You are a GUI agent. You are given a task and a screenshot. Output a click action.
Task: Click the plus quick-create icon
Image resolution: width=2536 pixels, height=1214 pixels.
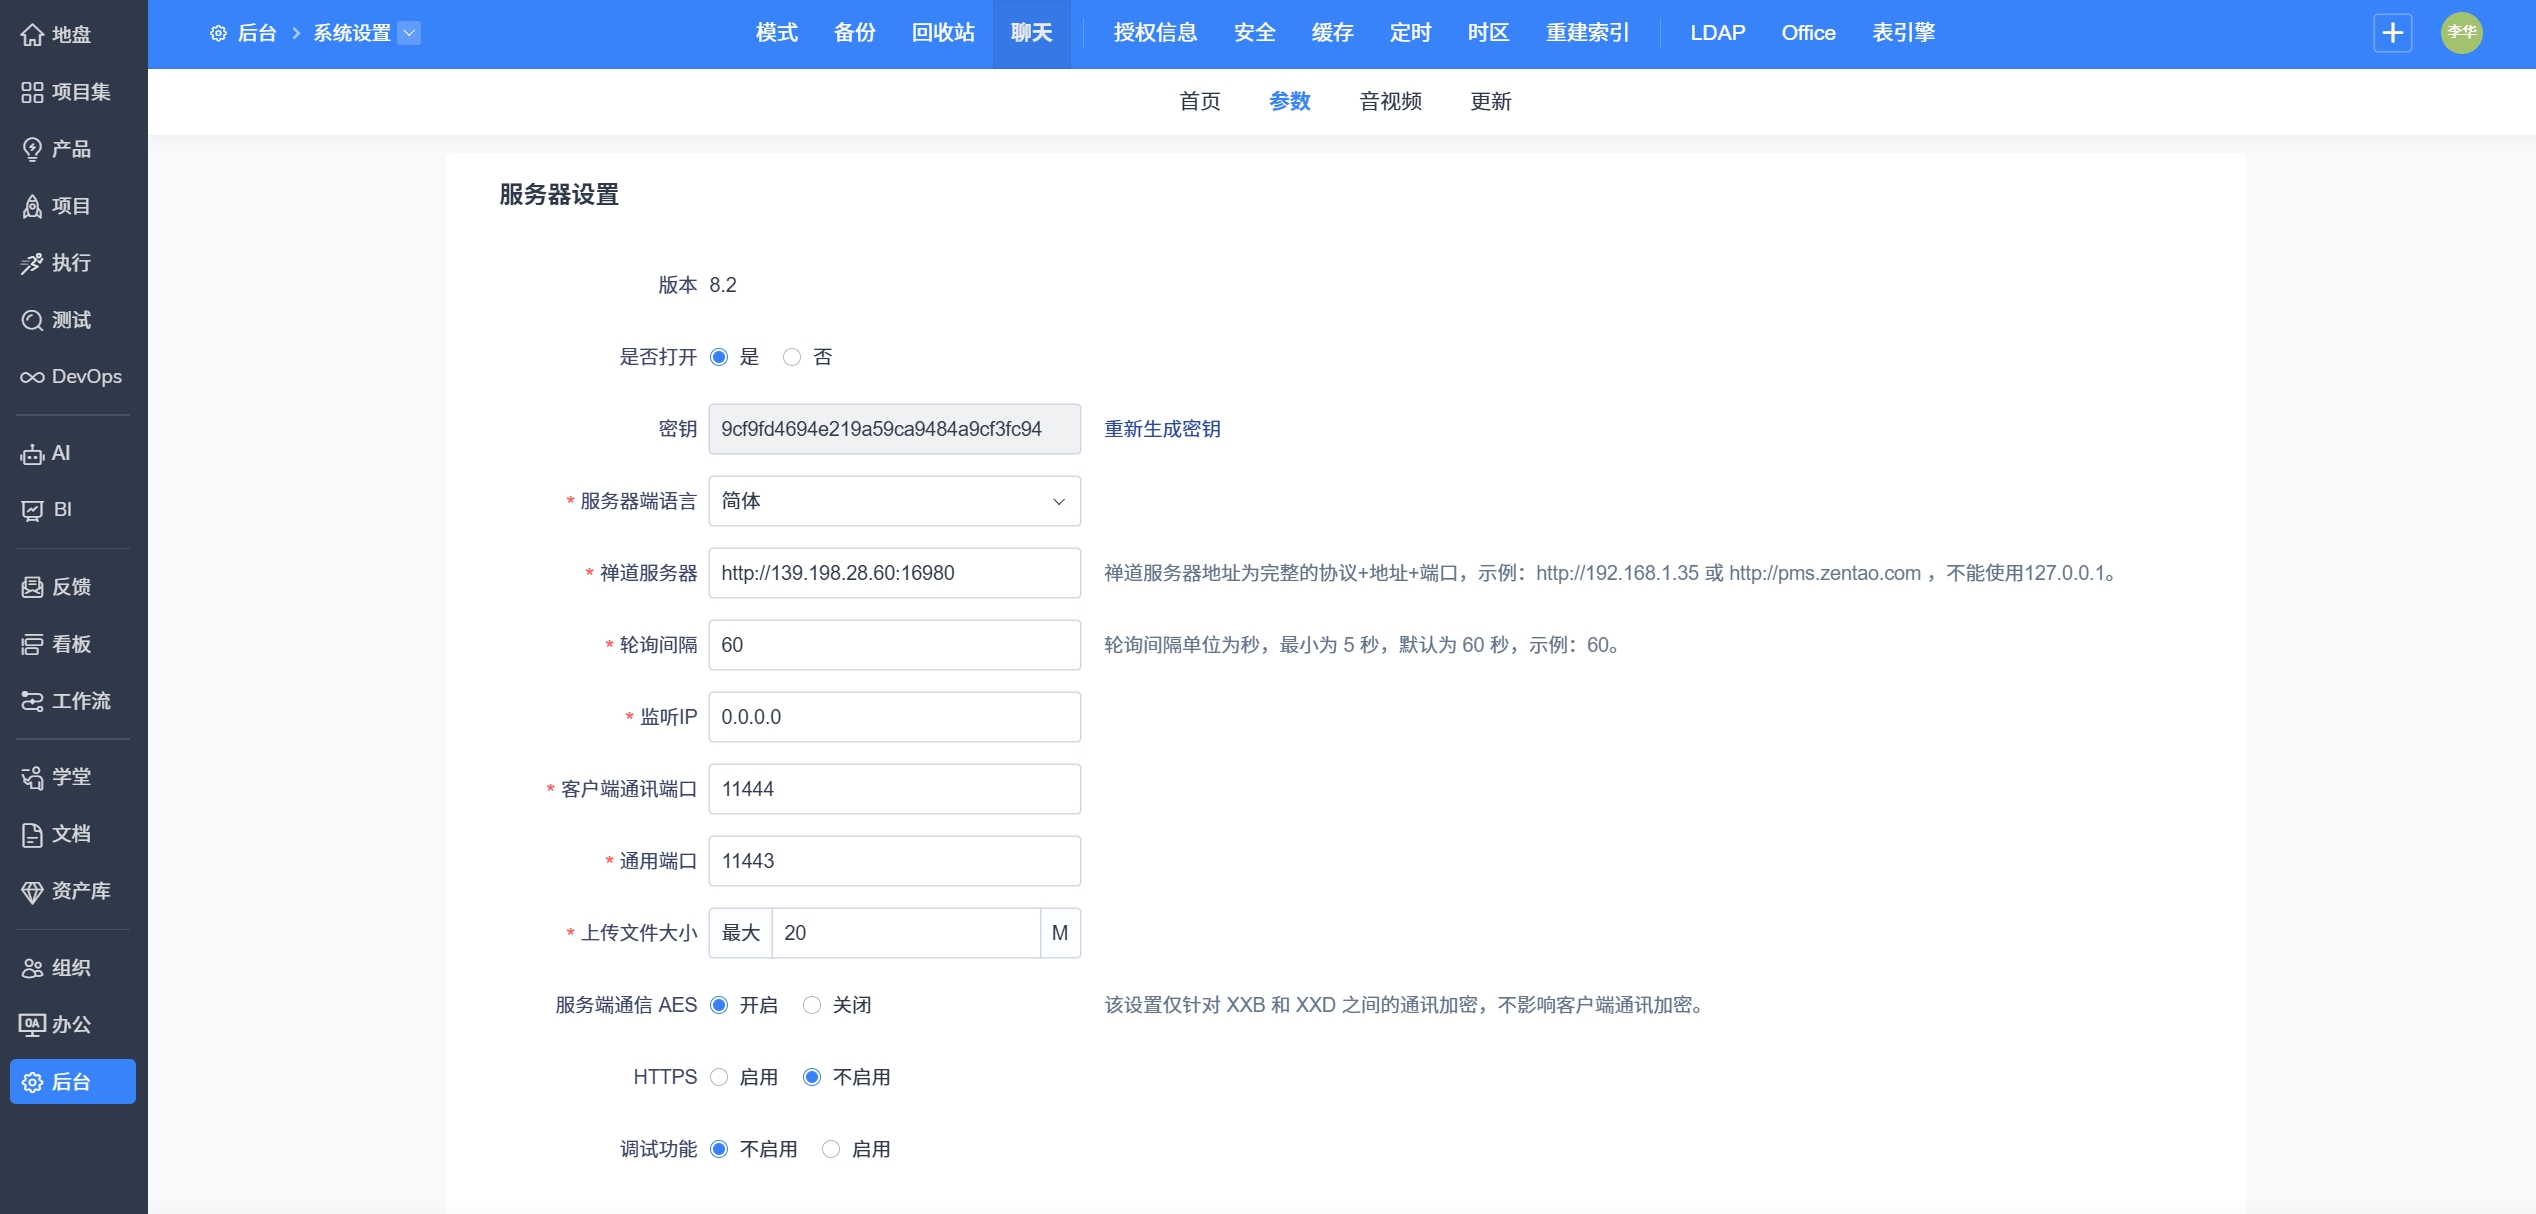(x=2392, y=33)
